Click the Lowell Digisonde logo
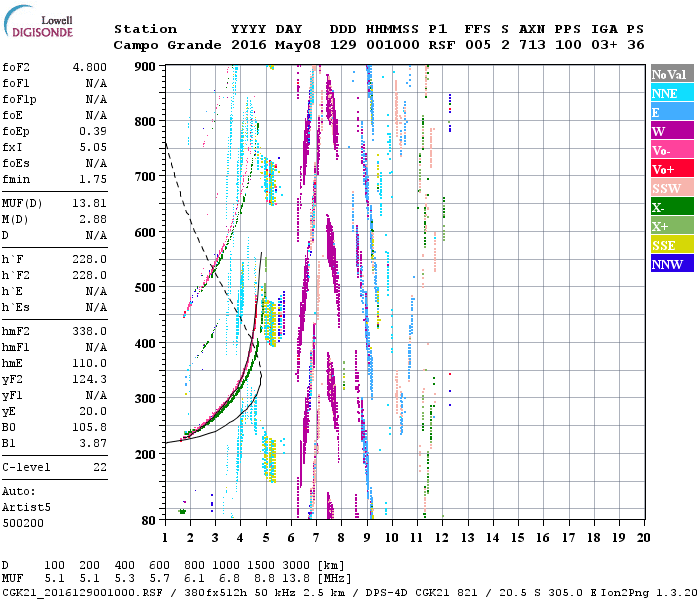The image size is (700, 600). tap(38, 22)
